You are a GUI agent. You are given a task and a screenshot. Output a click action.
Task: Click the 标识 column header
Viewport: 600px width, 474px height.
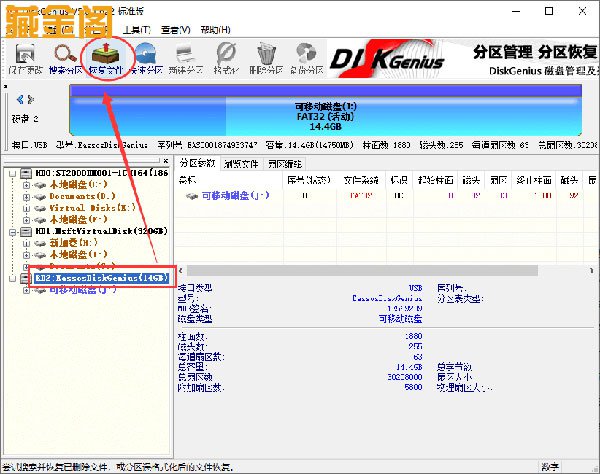(399, 179)
